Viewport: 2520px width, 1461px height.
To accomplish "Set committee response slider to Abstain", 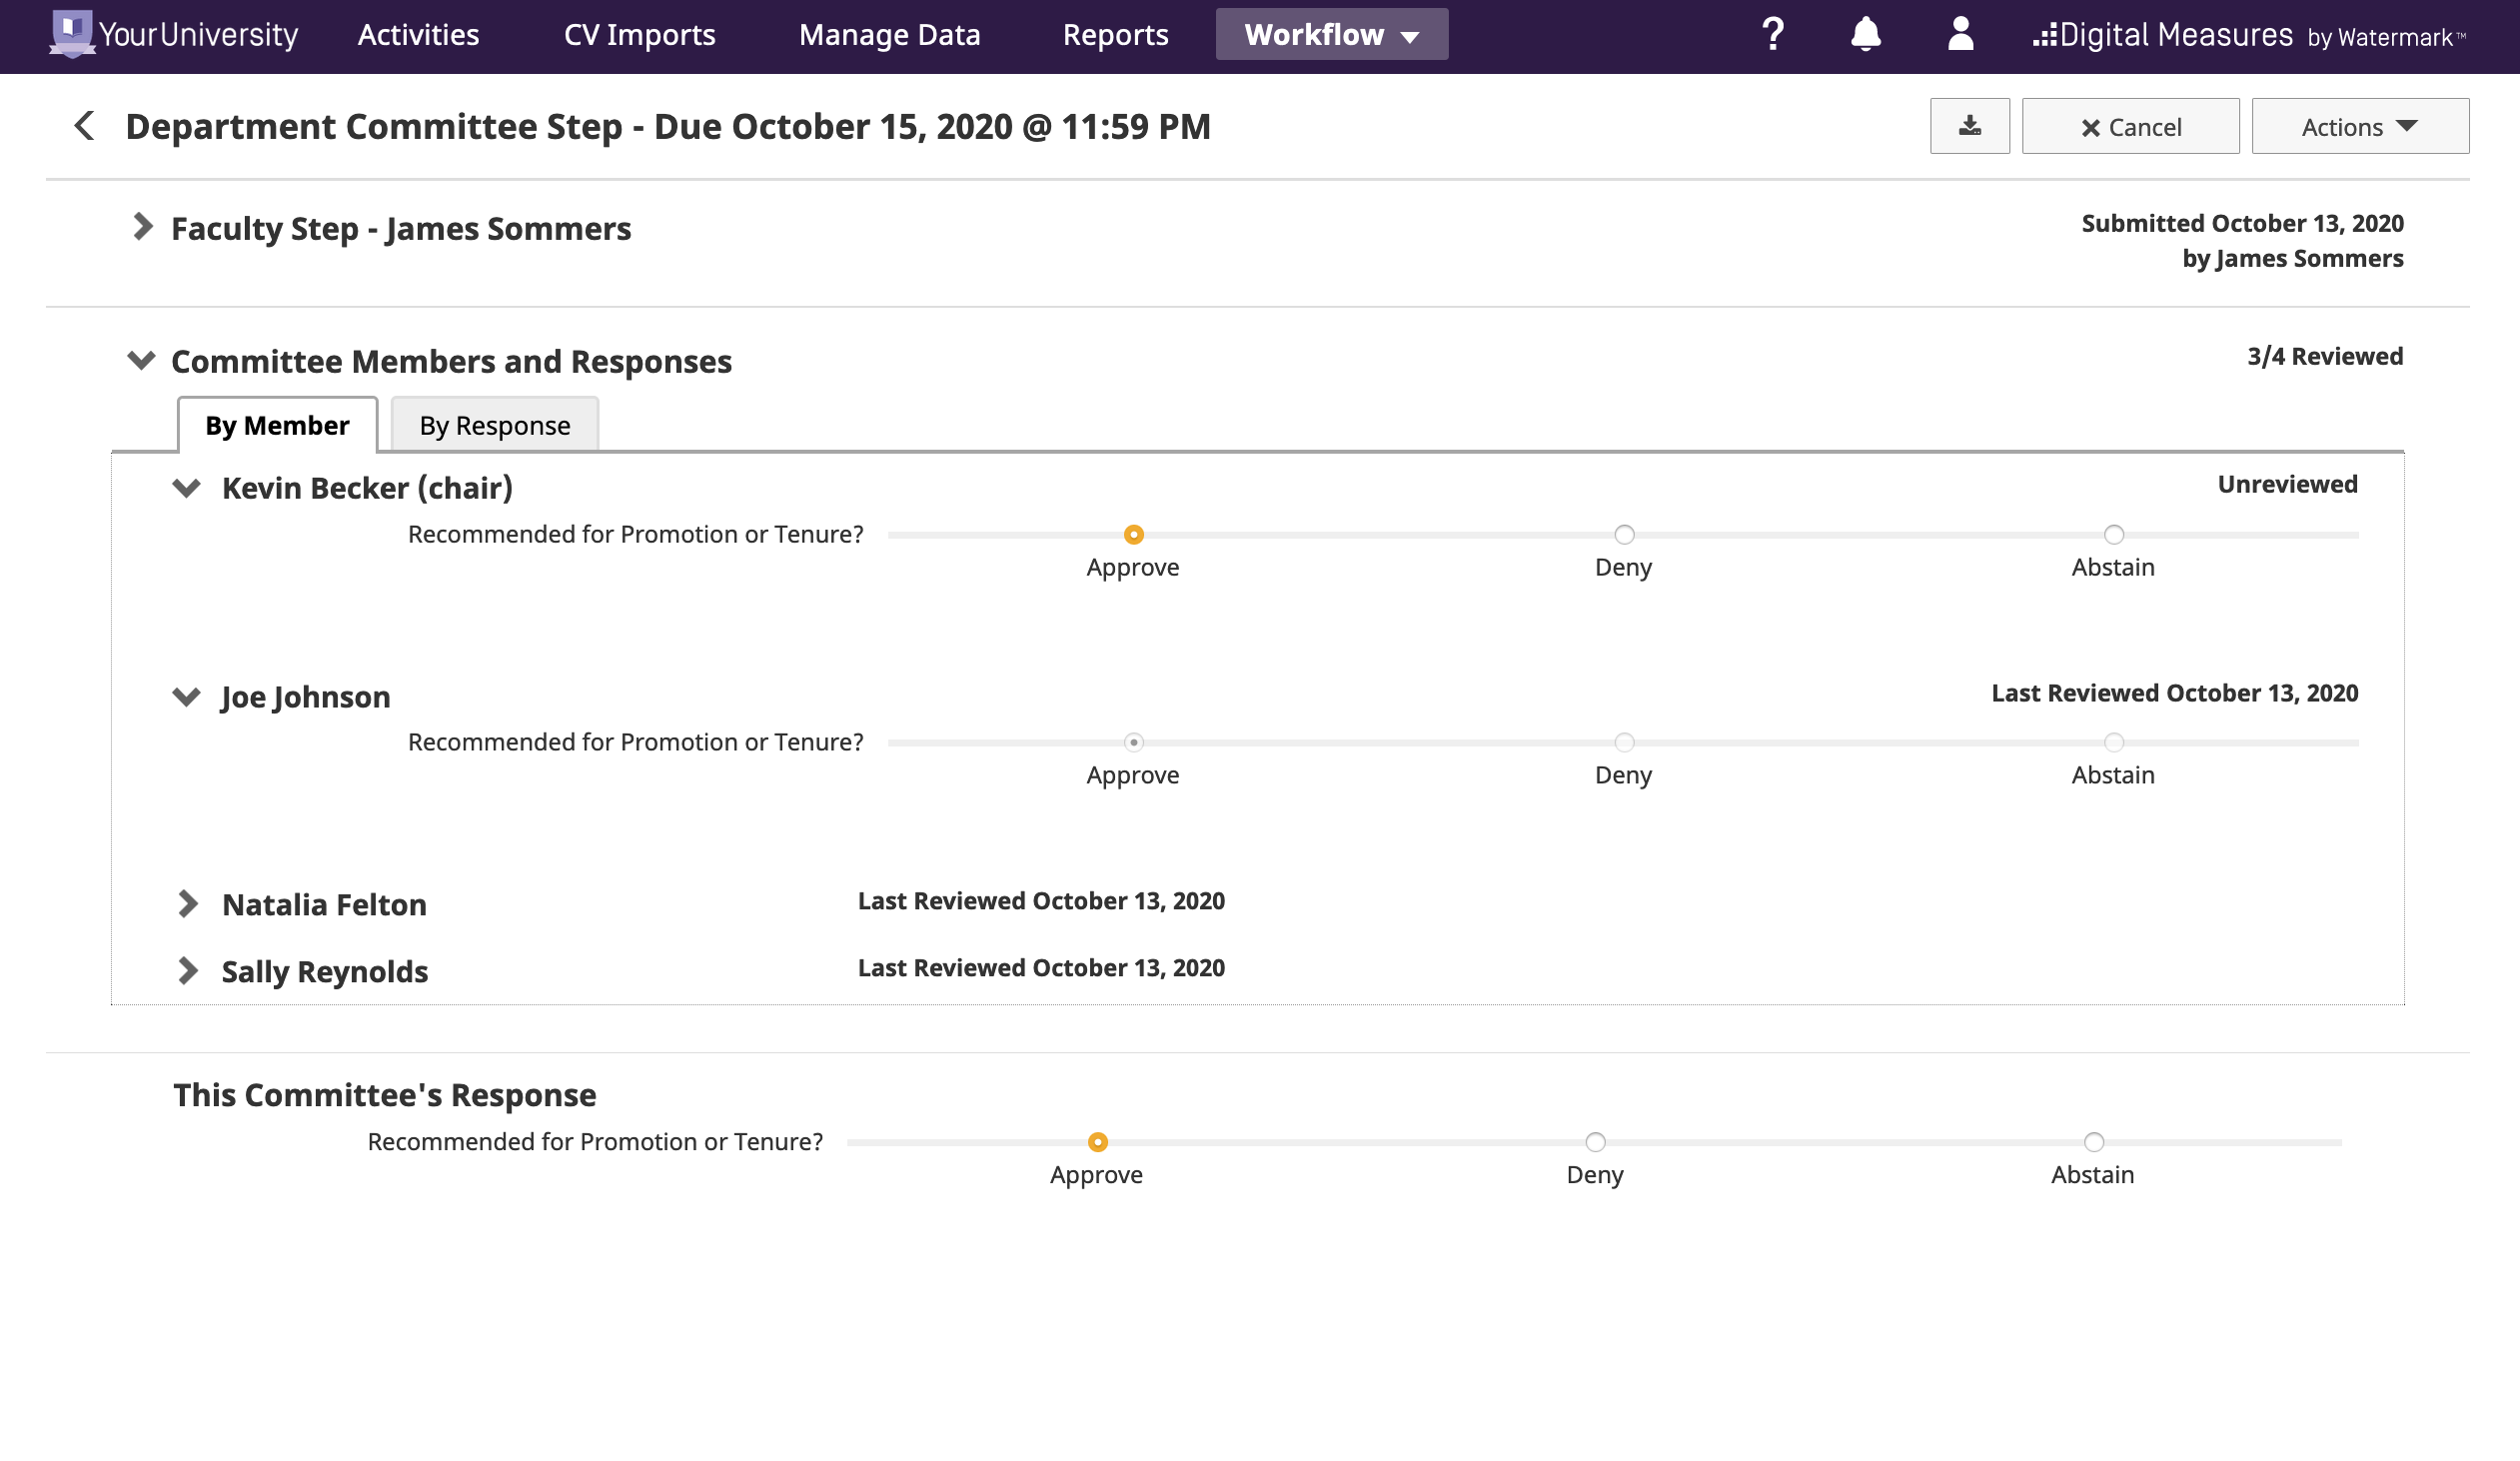I will (2093, 1142).
